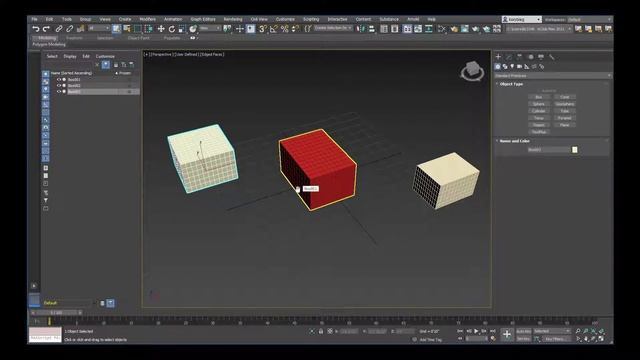Viewport: 640px width, 360px height.
Task: Click the Undo arrow icon
Action: pos(36,29)
